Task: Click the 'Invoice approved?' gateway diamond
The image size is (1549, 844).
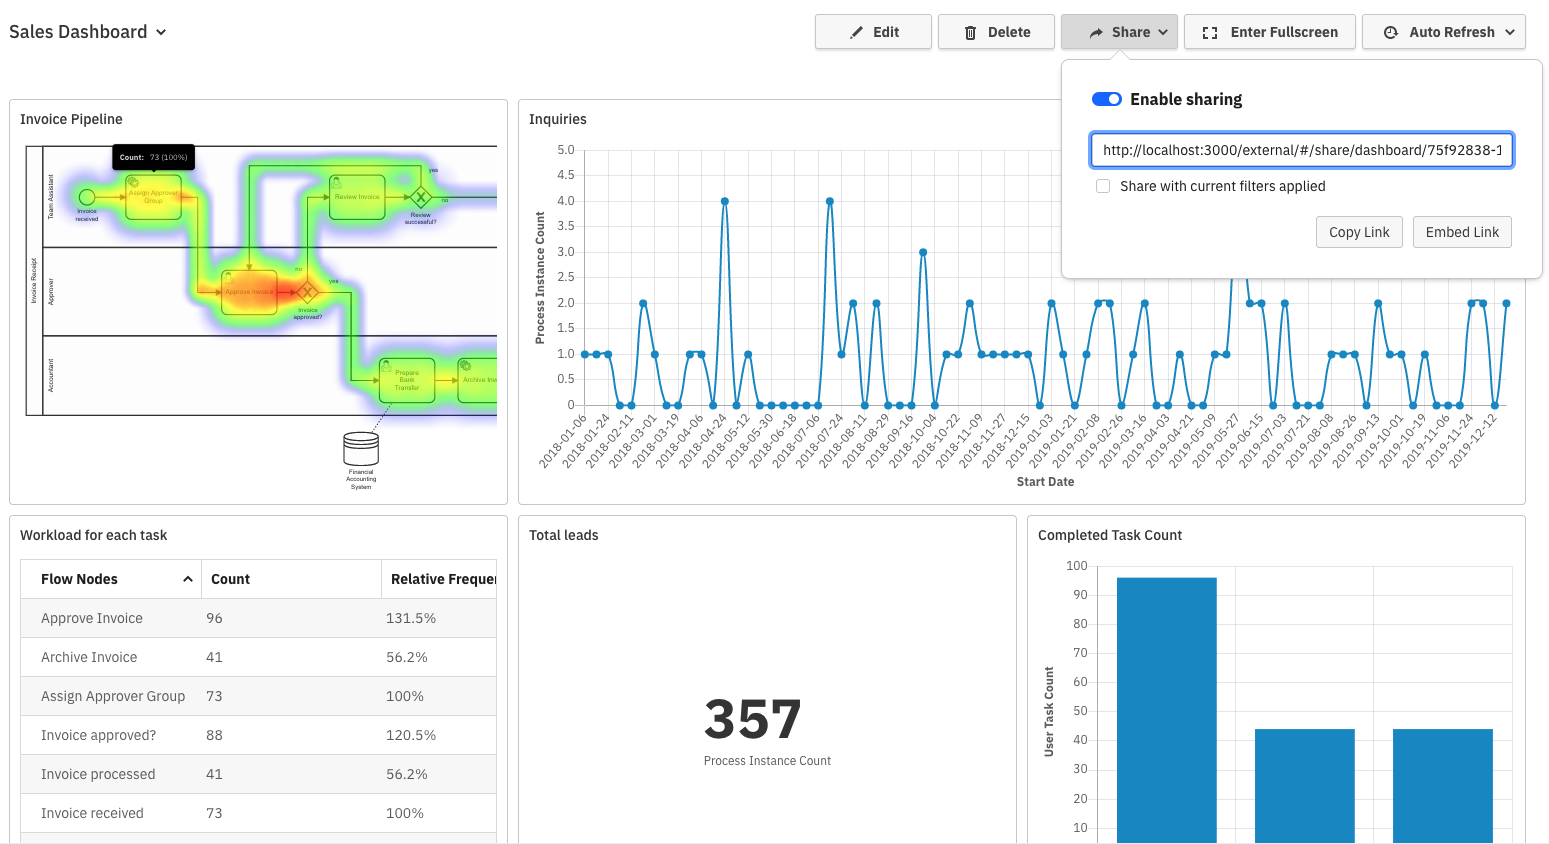Action: click(x=307, y=292)
